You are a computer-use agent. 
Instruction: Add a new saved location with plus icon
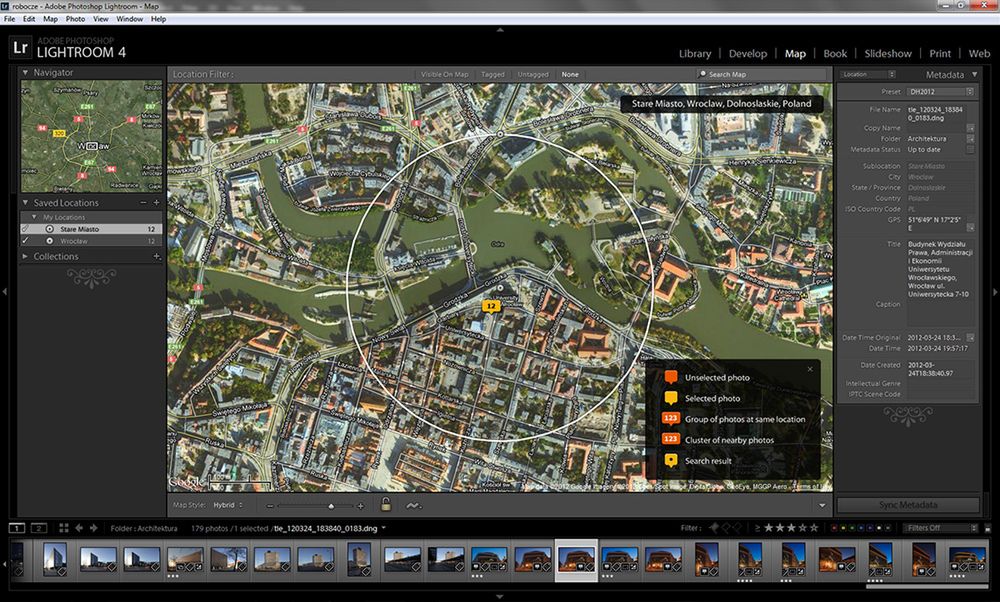click(x=156, y=202)
